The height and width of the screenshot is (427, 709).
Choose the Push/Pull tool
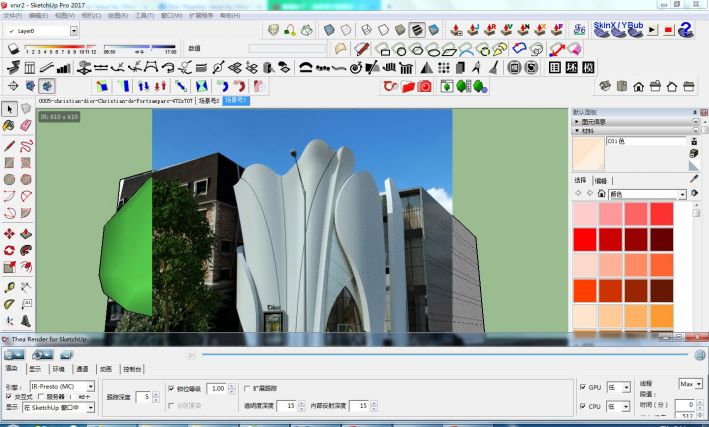pos(26,233)
